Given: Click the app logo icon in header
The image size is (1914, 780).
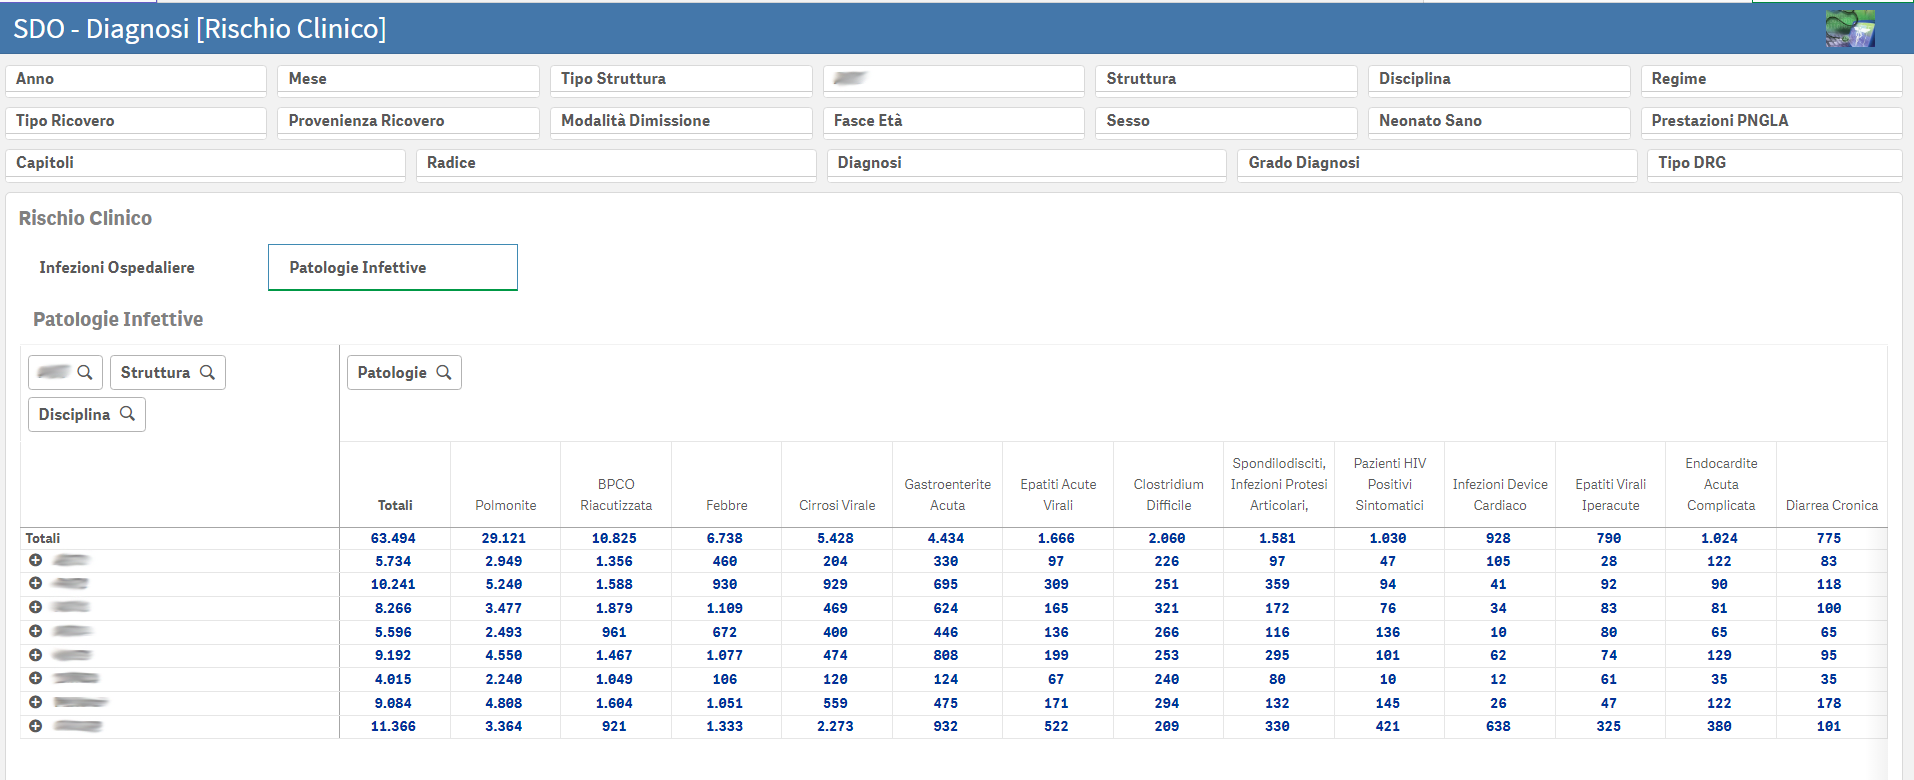Looking at the screenshot, I should click(x=1850, y=29).
